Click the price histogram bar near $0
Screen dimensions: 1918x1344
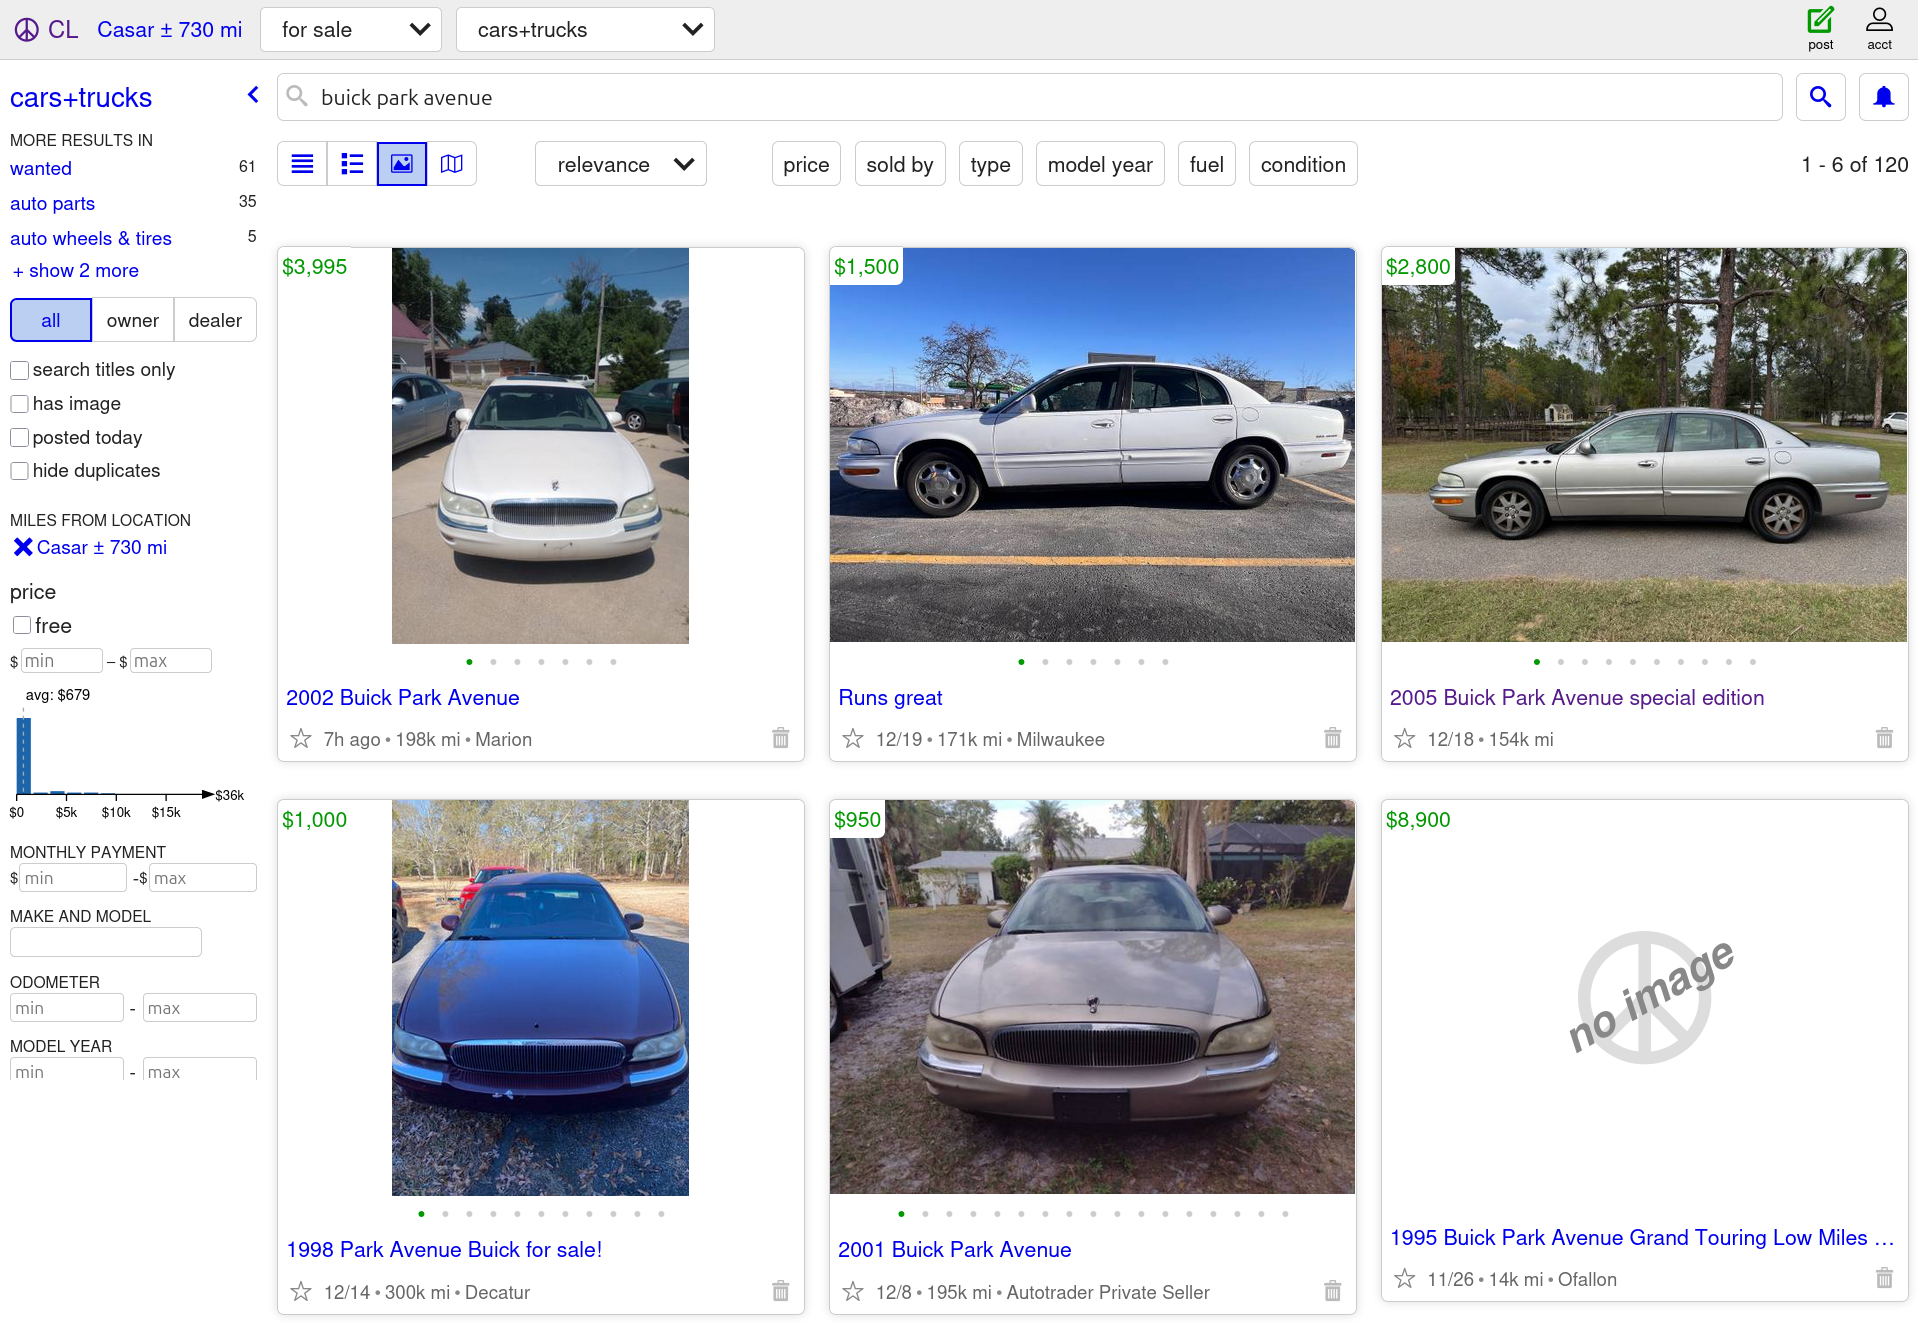click(24, 756)
